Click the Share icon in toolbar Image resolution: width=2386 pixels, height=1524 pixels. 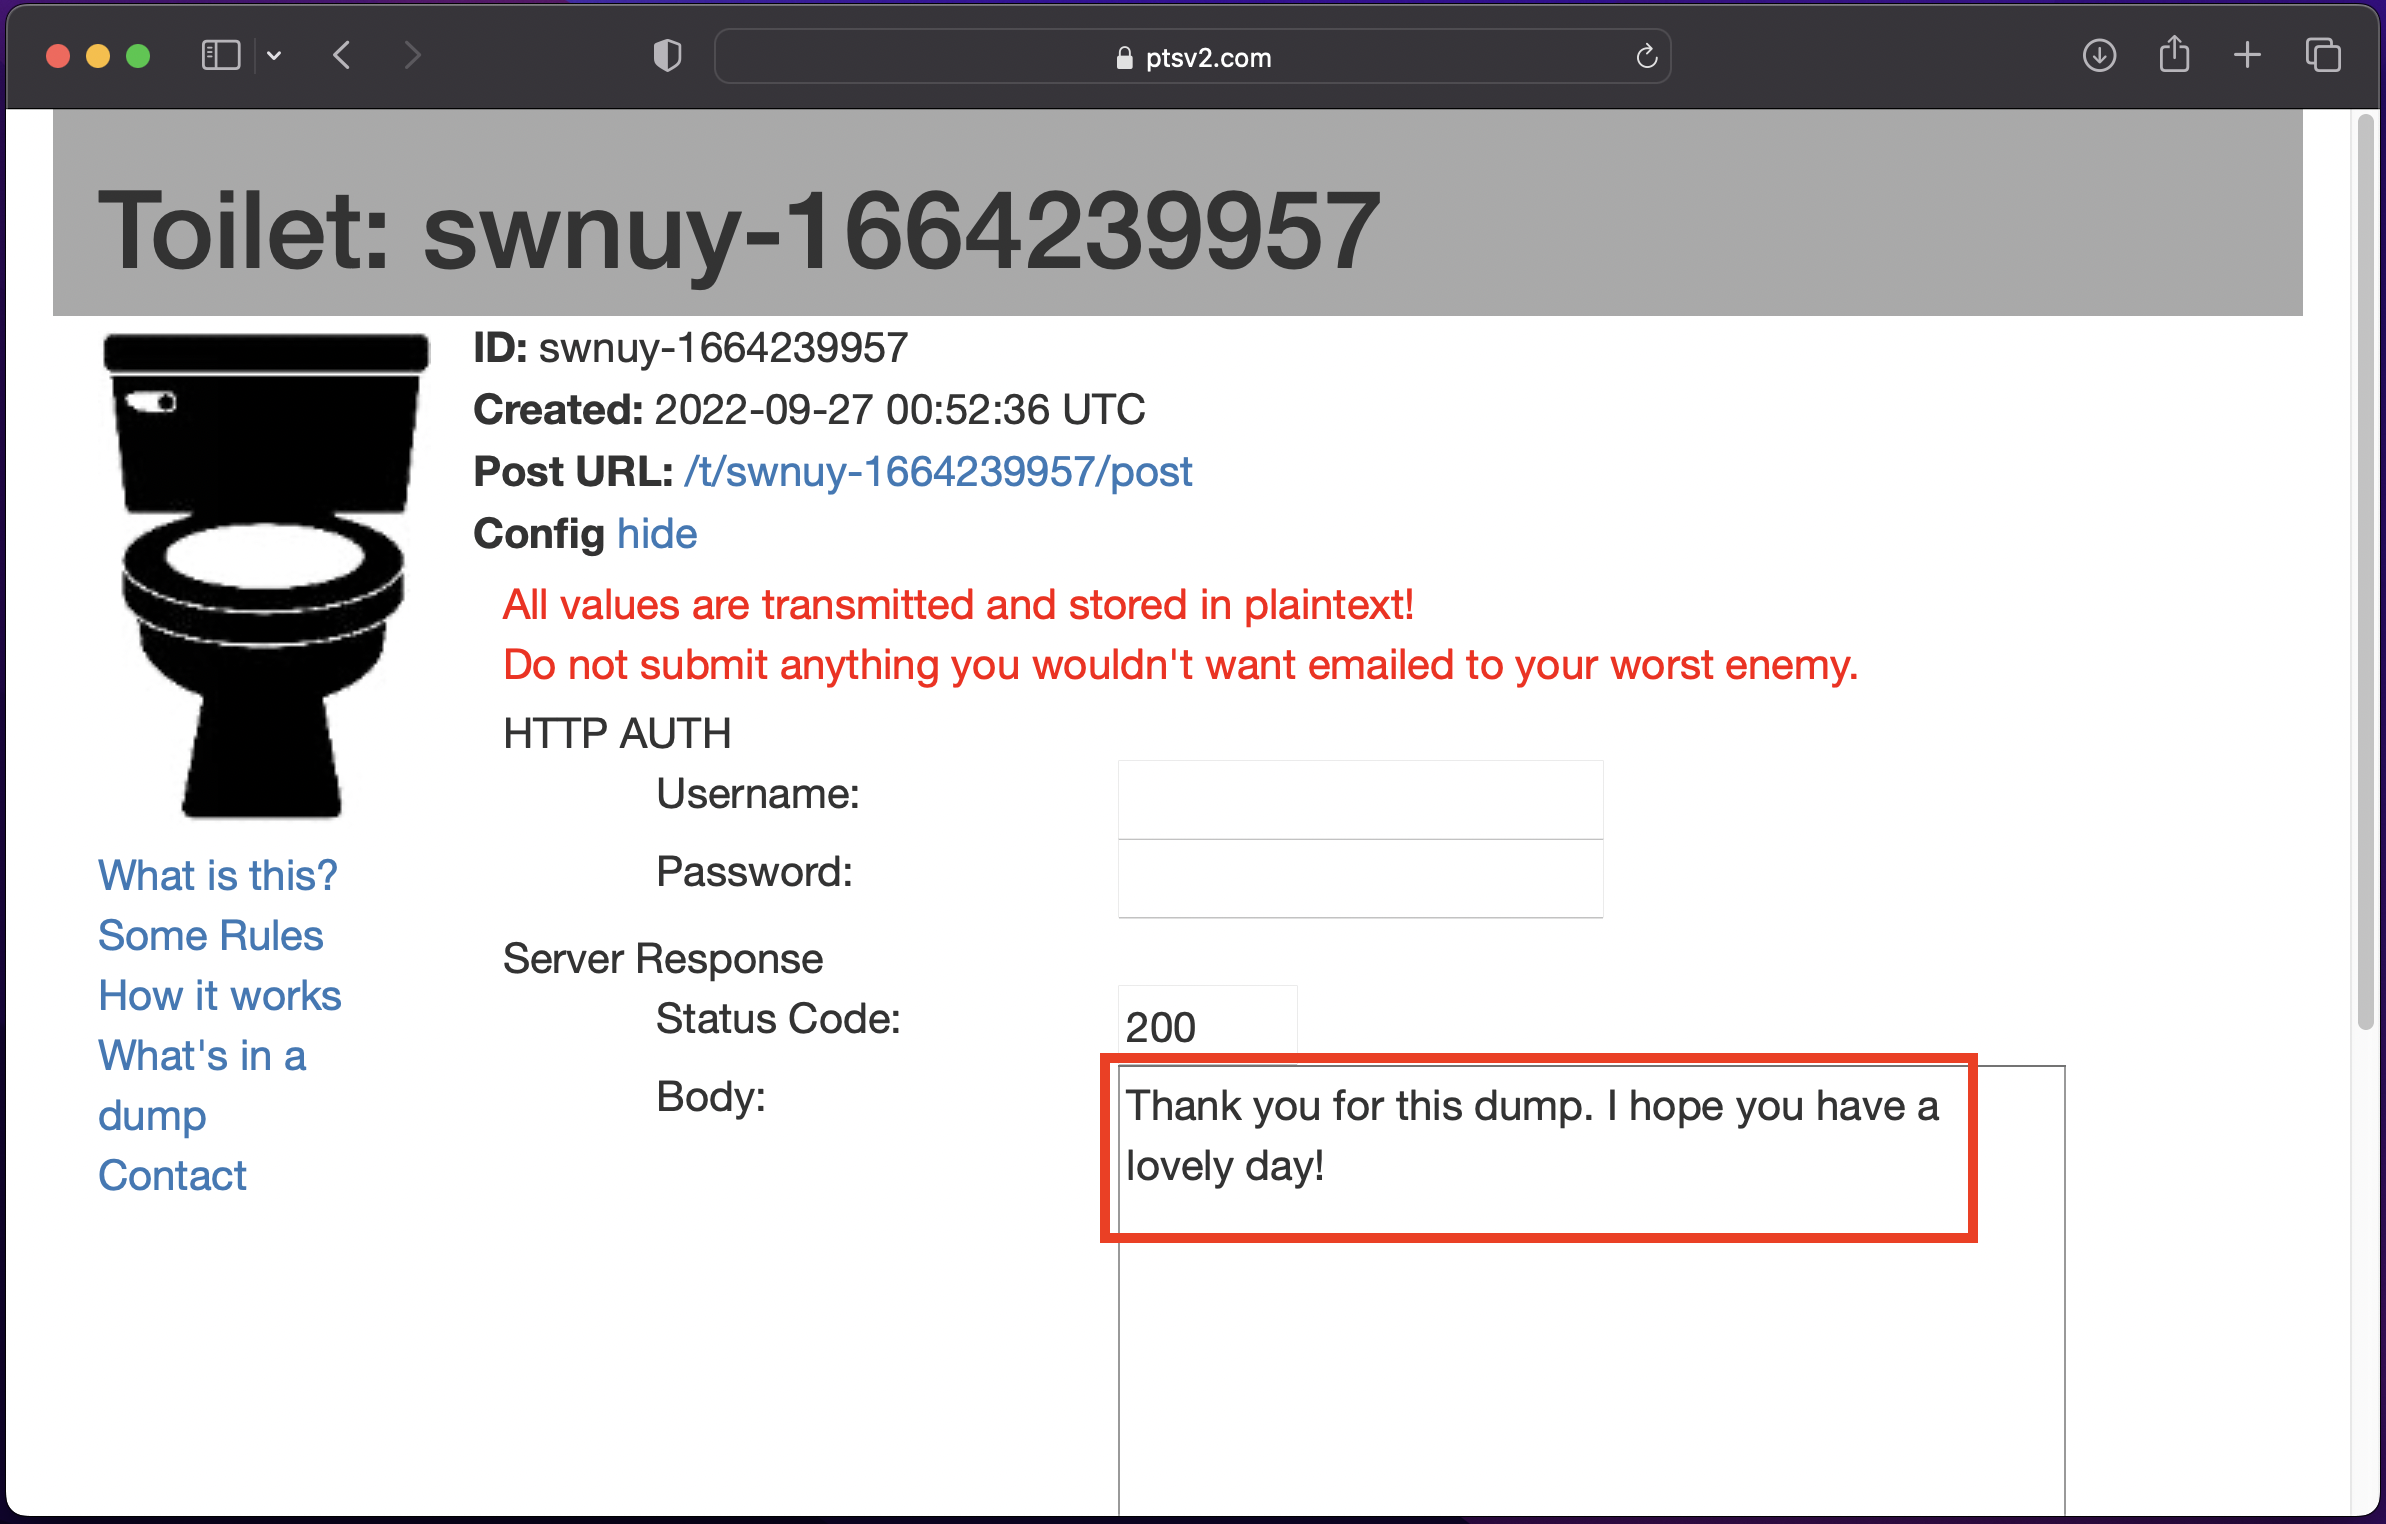[x=2174, y=55]
